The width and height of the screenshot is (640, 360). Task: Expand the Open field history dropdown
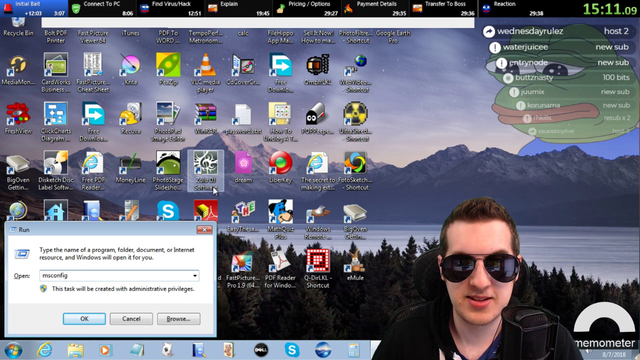click(x=195, y=276)
